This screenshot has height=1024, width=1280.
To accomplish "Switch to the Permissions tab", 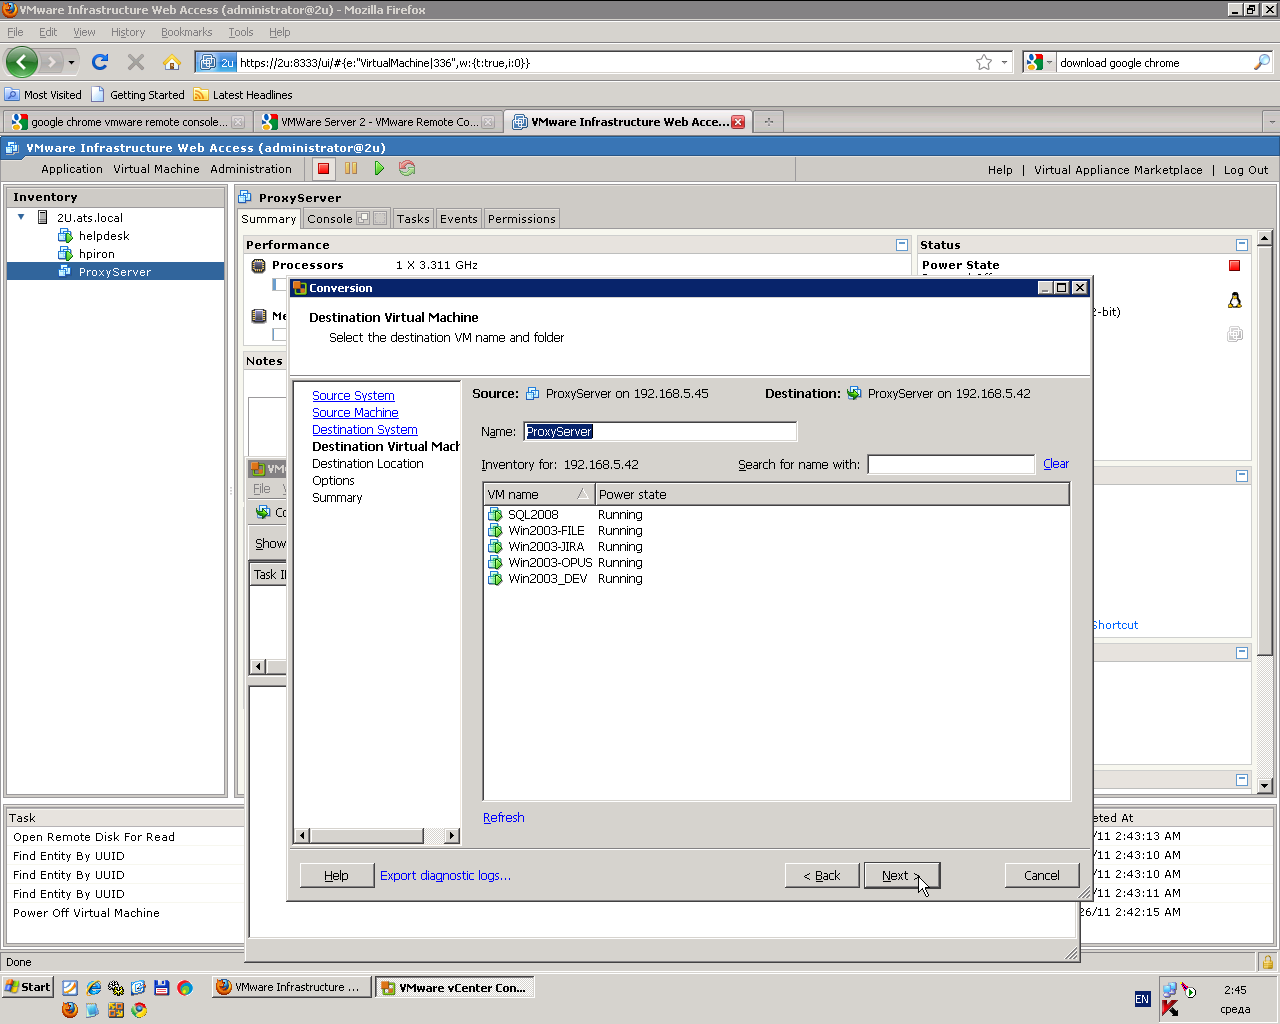I will 522,219.
